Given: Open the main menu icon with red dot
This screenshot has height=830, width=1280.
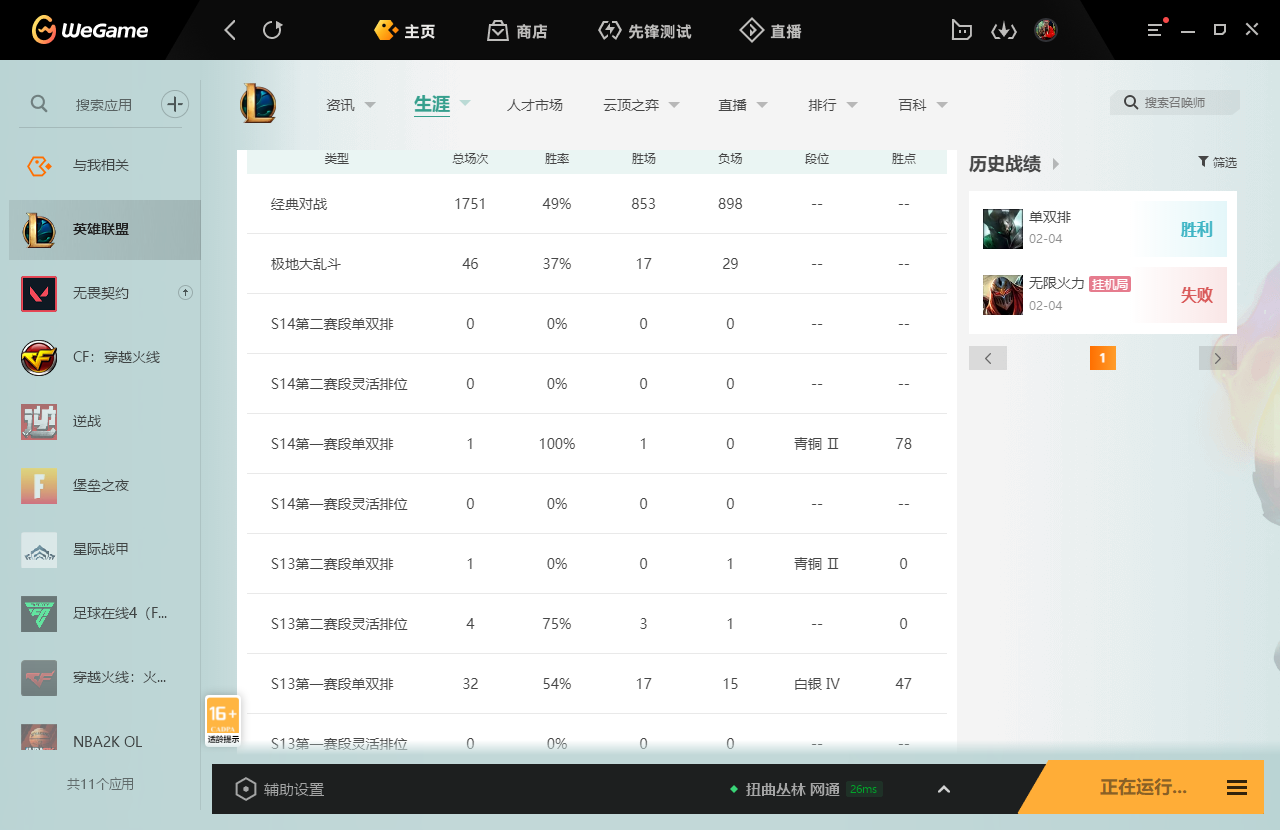Looking at the screenshot, I should coord(1156,29).
